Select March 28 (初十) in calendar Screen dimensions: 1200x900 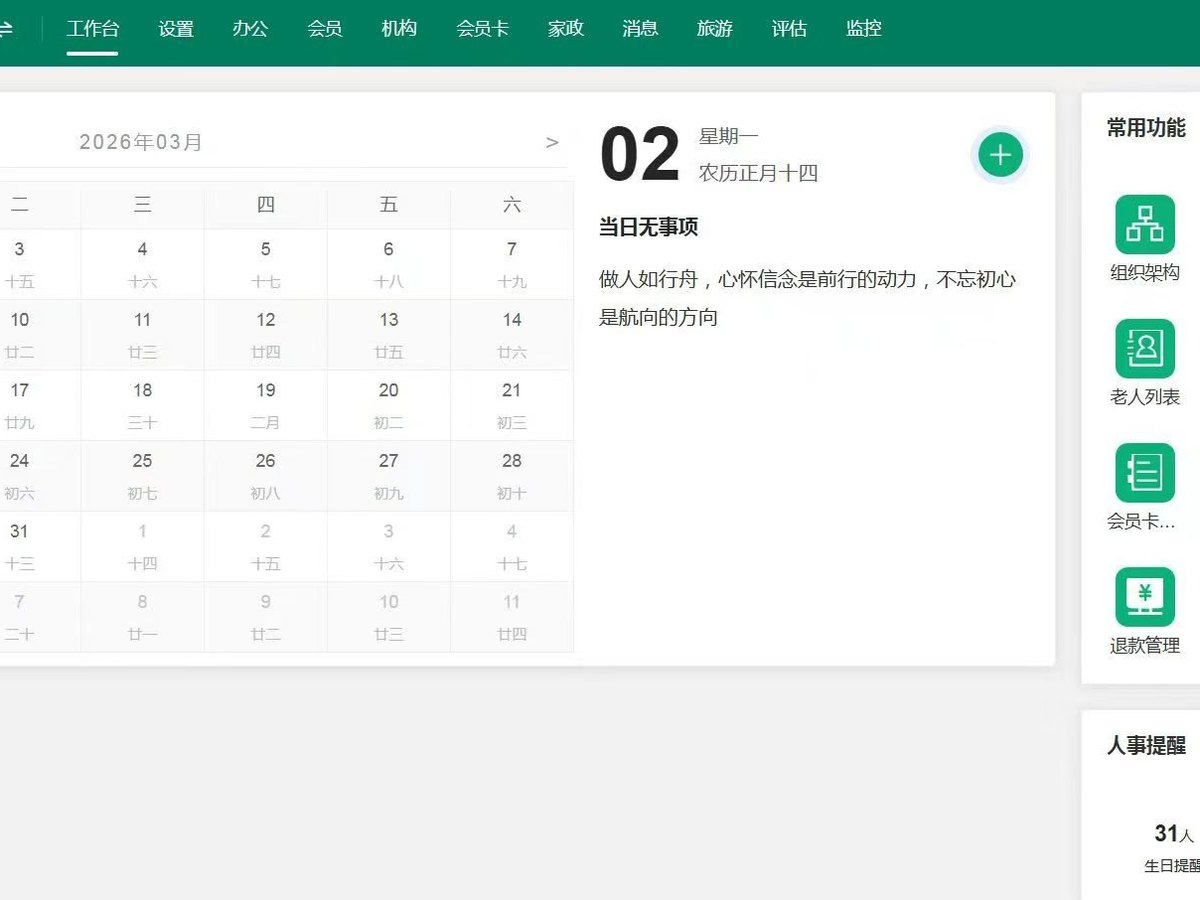click(511, 476)
